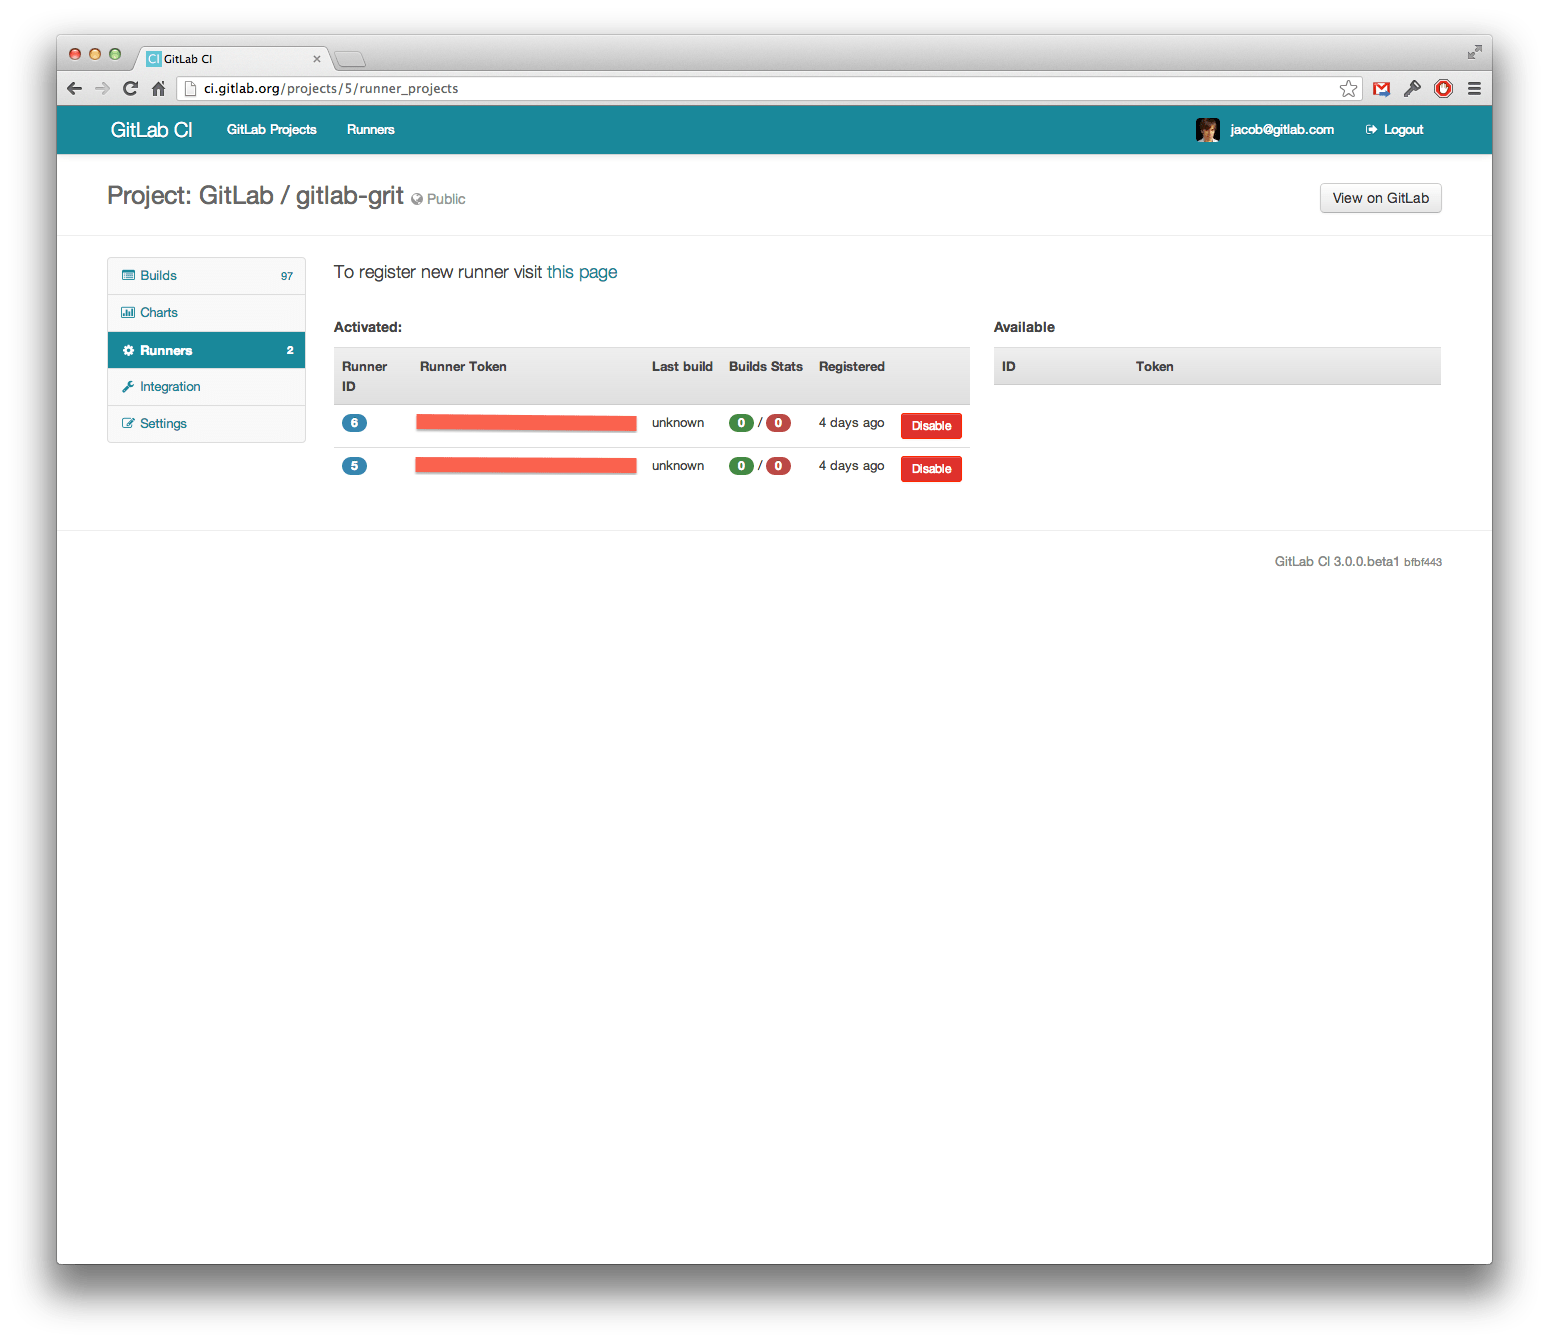Open project Settings in sidebar

(x=163, y=424)
